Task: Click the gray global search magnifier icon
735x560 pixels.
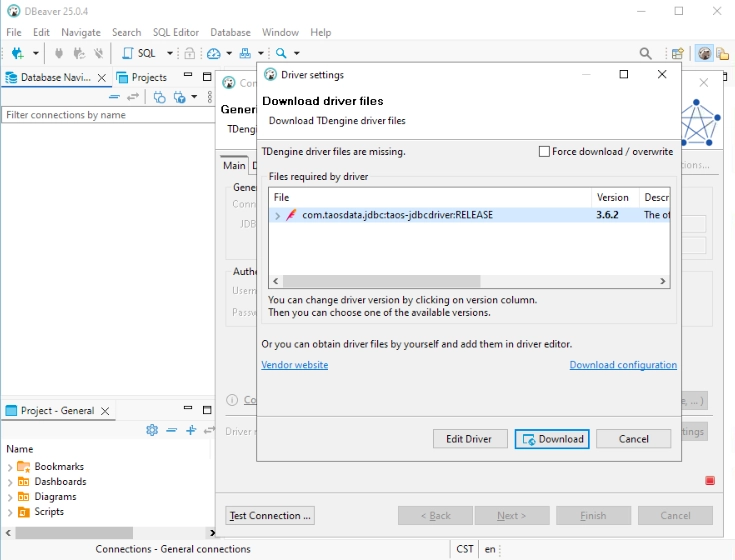Action: (x=645, y=53)
